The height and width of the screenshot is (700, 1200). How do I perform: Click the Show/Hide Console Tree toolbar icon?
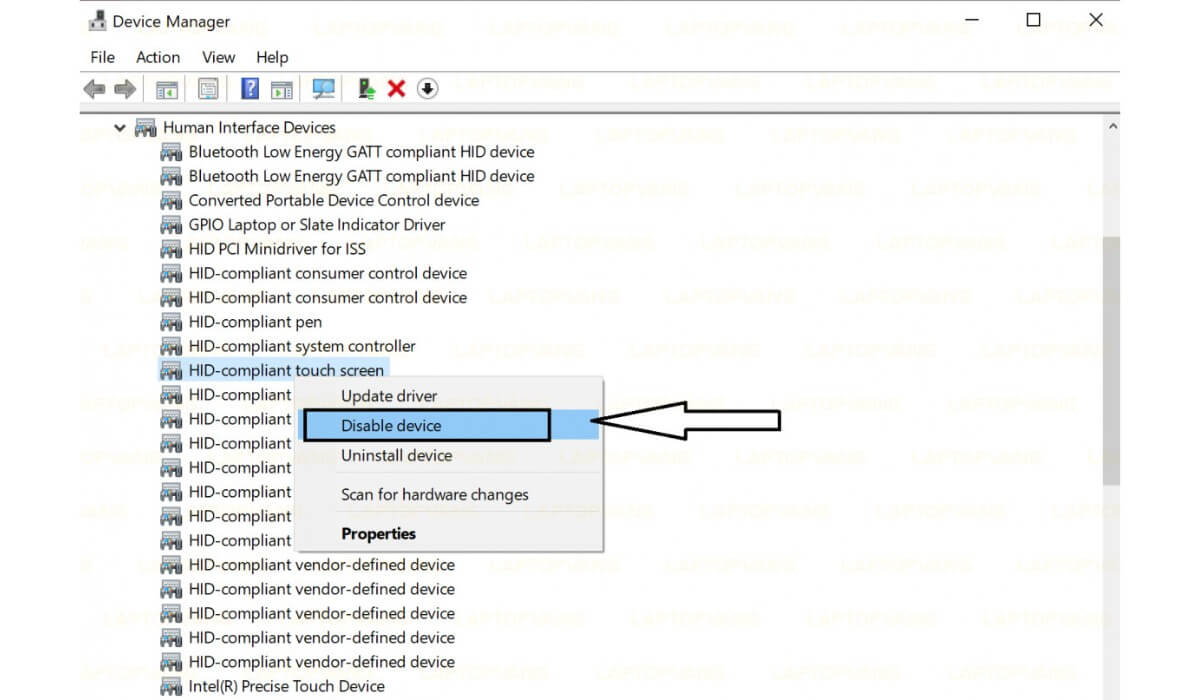click(166, 89)
